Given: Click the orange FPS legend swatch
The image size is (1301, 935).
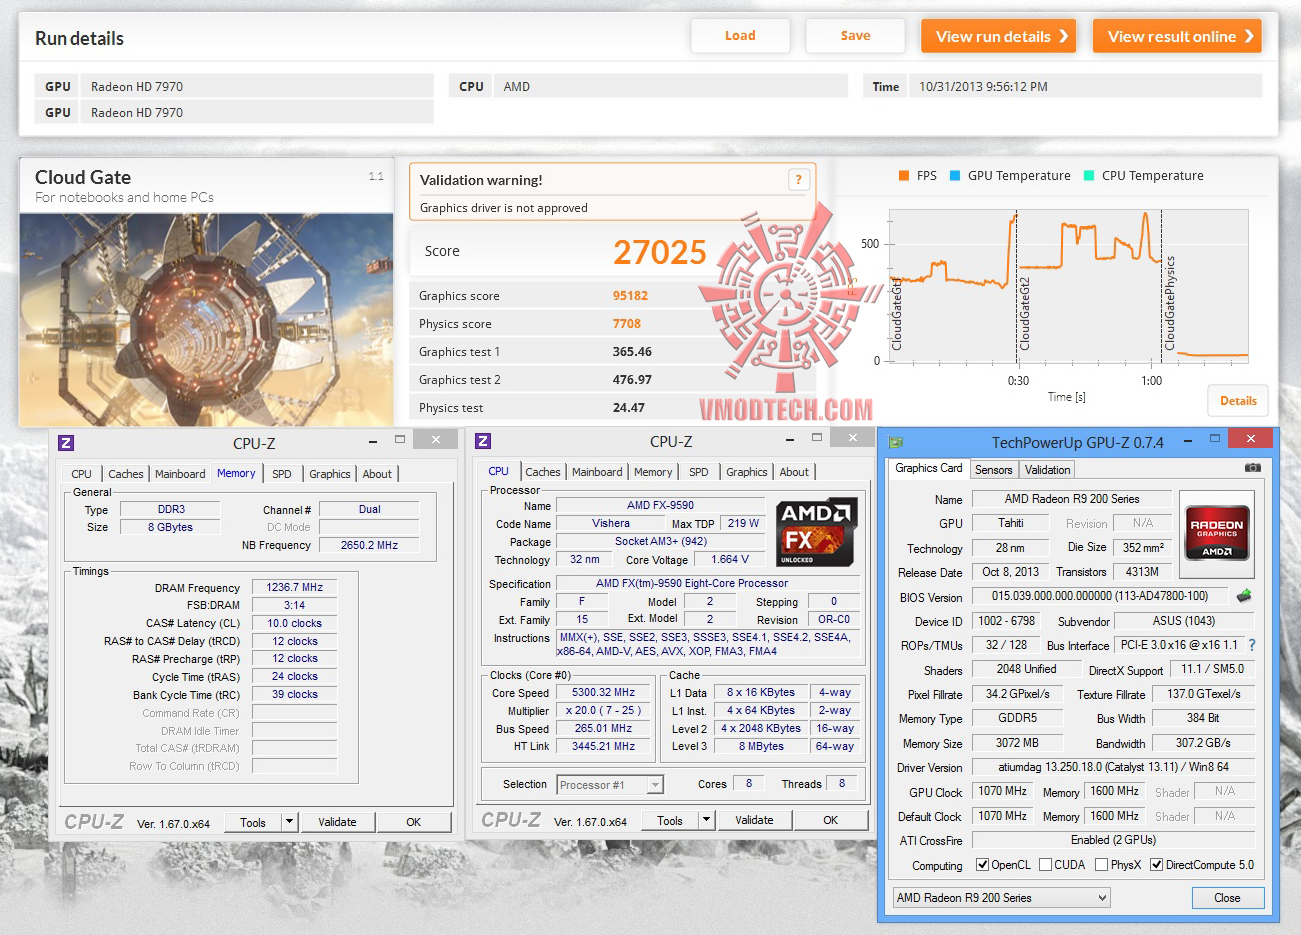Looking at the screenshot, I should click(904, 176).
